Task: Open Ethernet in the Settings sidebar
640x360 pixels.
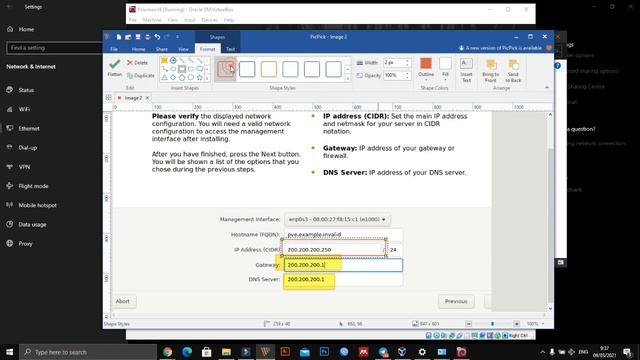Action: pyautogui.click(x=29, y=128)
